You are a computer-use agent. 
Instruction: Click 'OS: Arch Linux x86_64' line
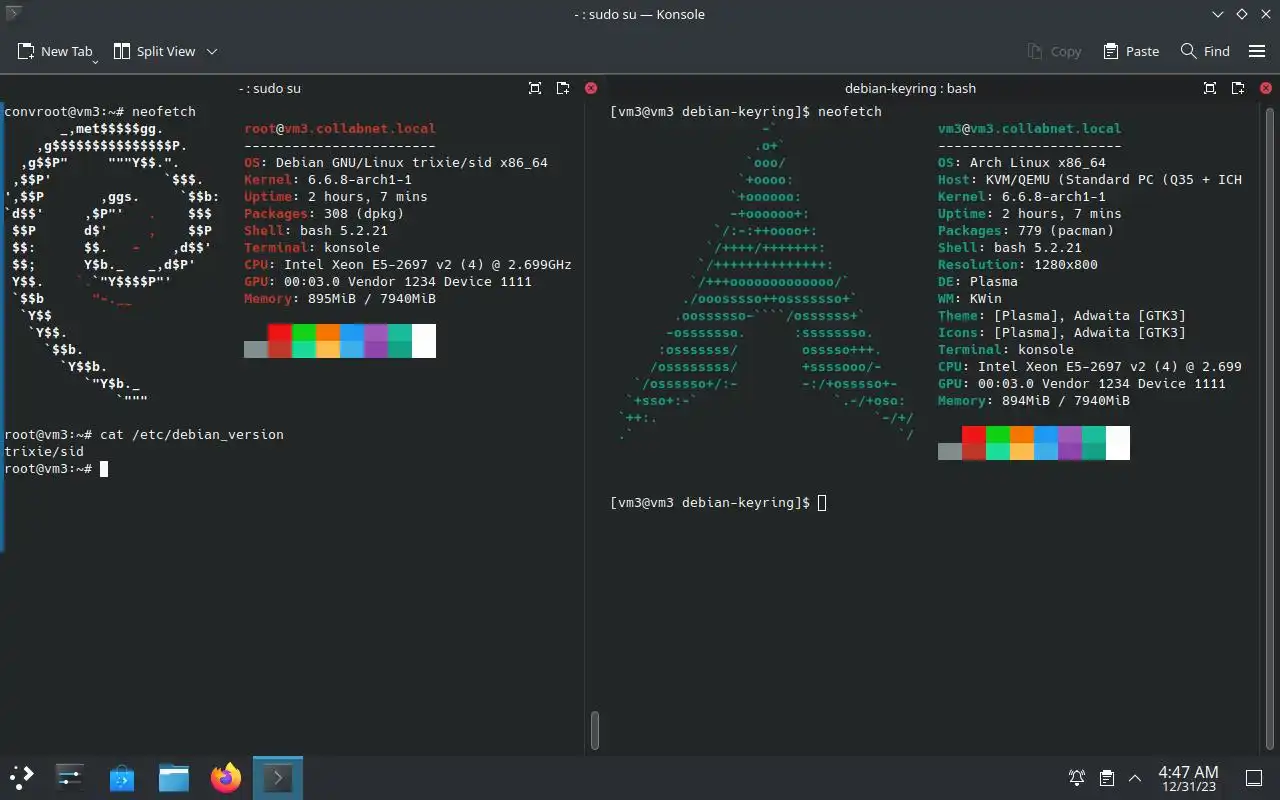[1022, 162]
